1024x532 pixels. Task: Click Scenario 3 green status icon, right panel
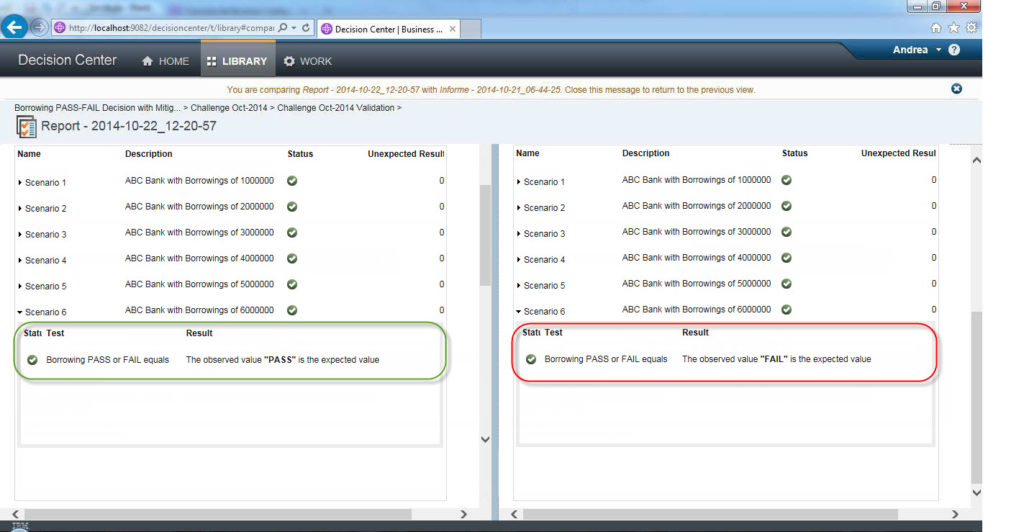(786, 232)
